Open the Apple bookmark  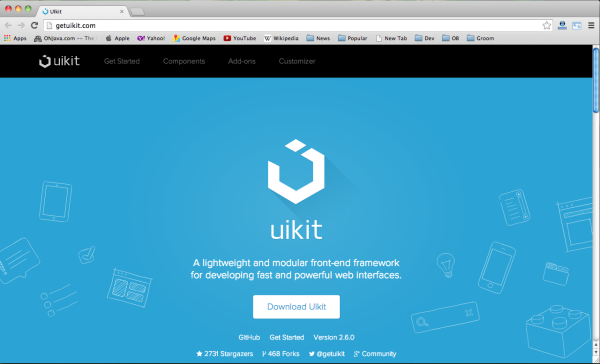[x=117, y=38]
